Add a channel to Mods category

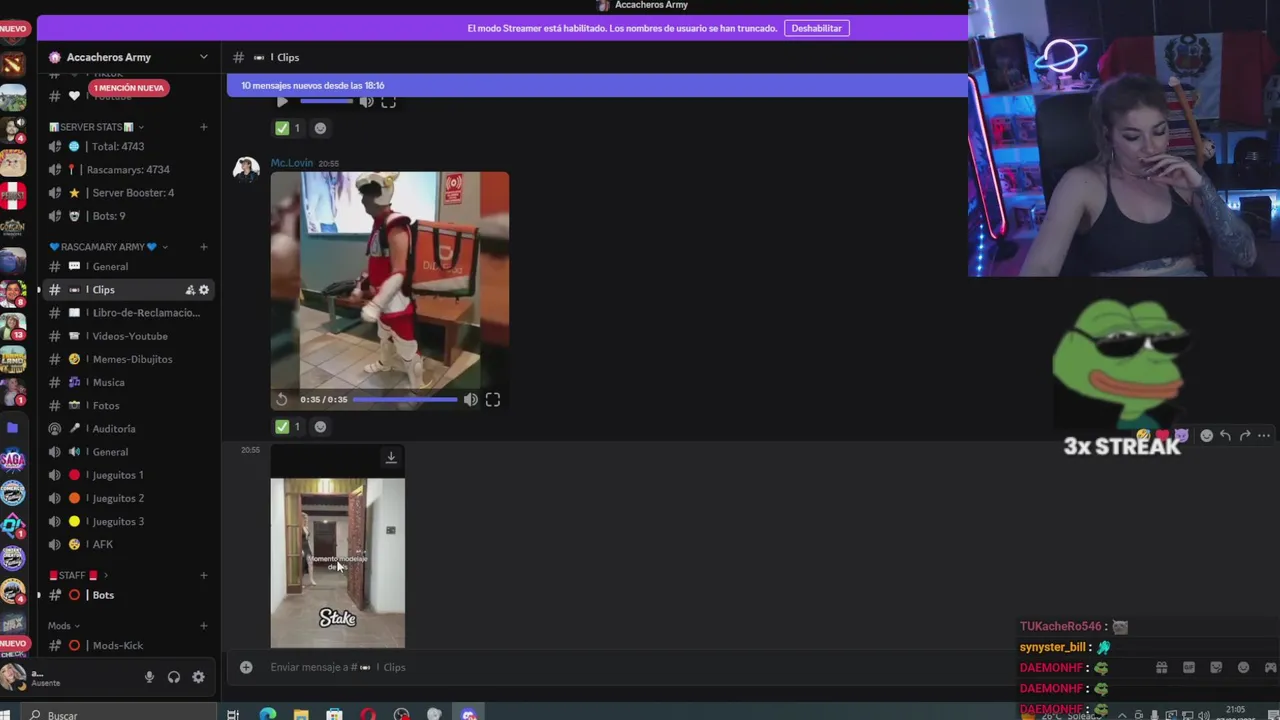[204, 626]
